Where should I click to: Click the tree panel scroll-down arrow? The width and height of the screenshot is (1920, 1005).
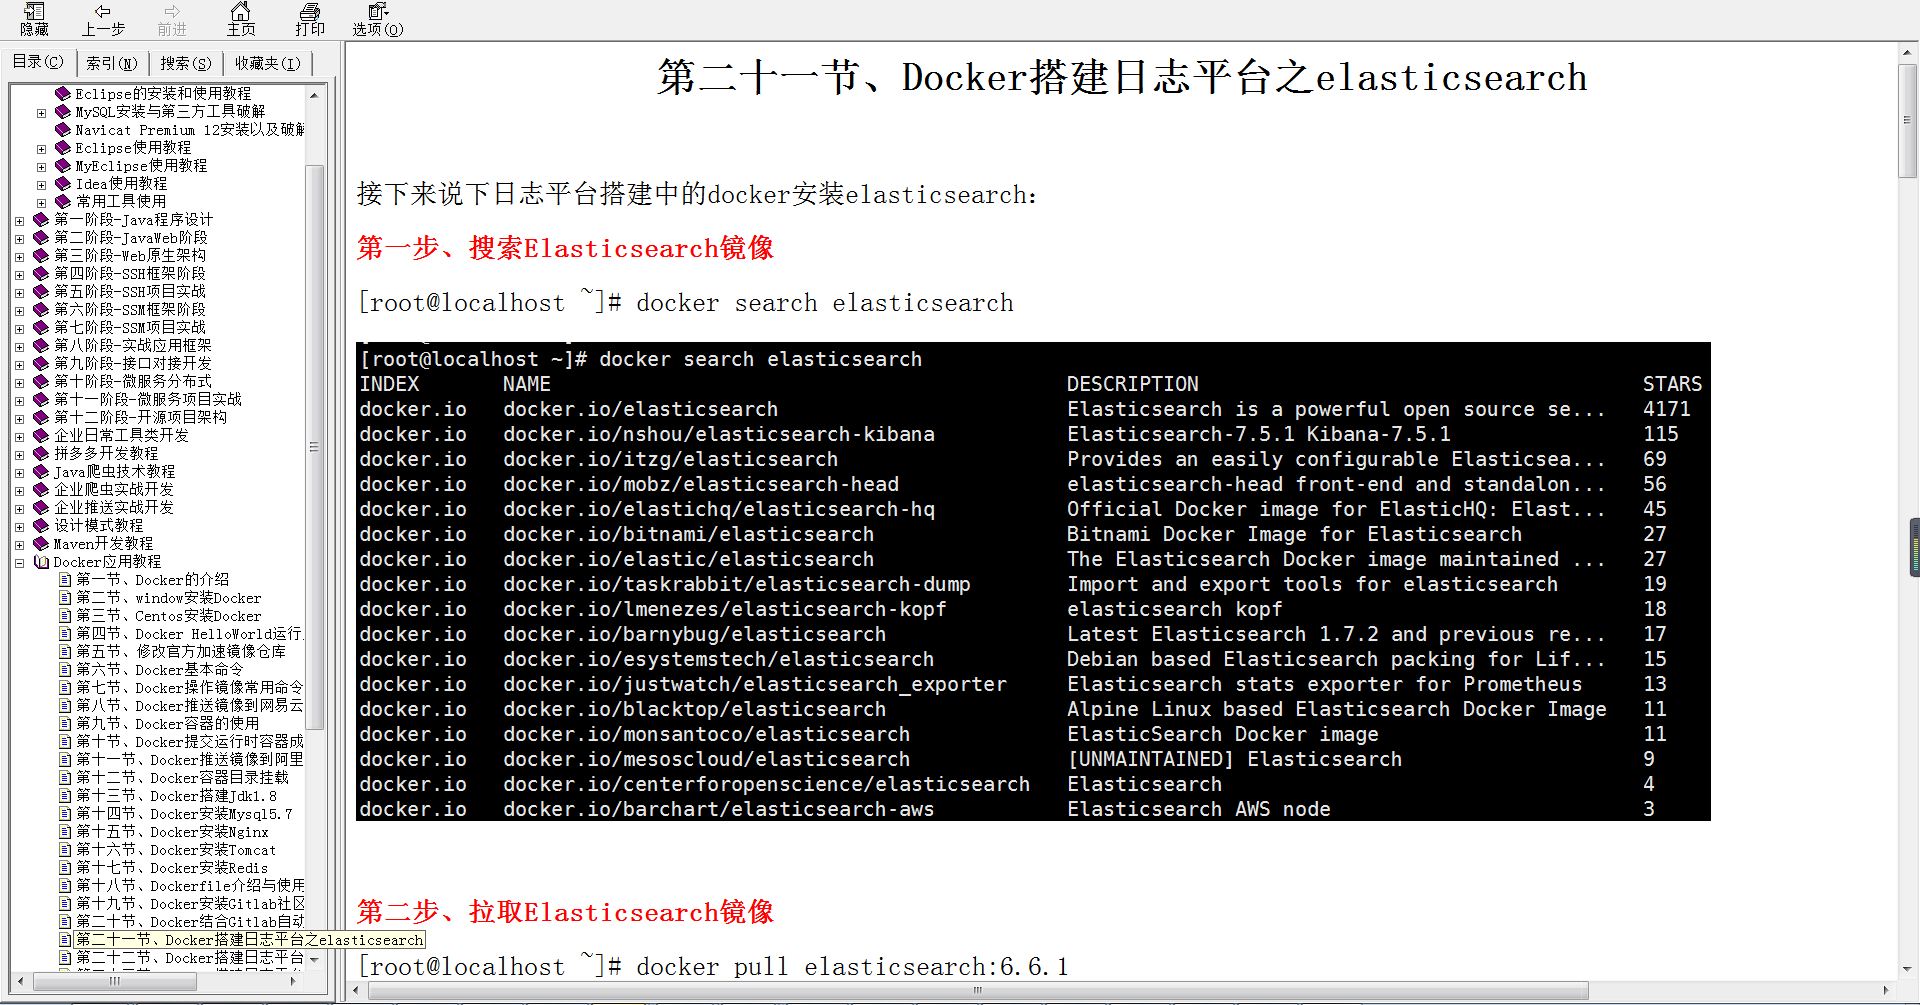(314, 960)
